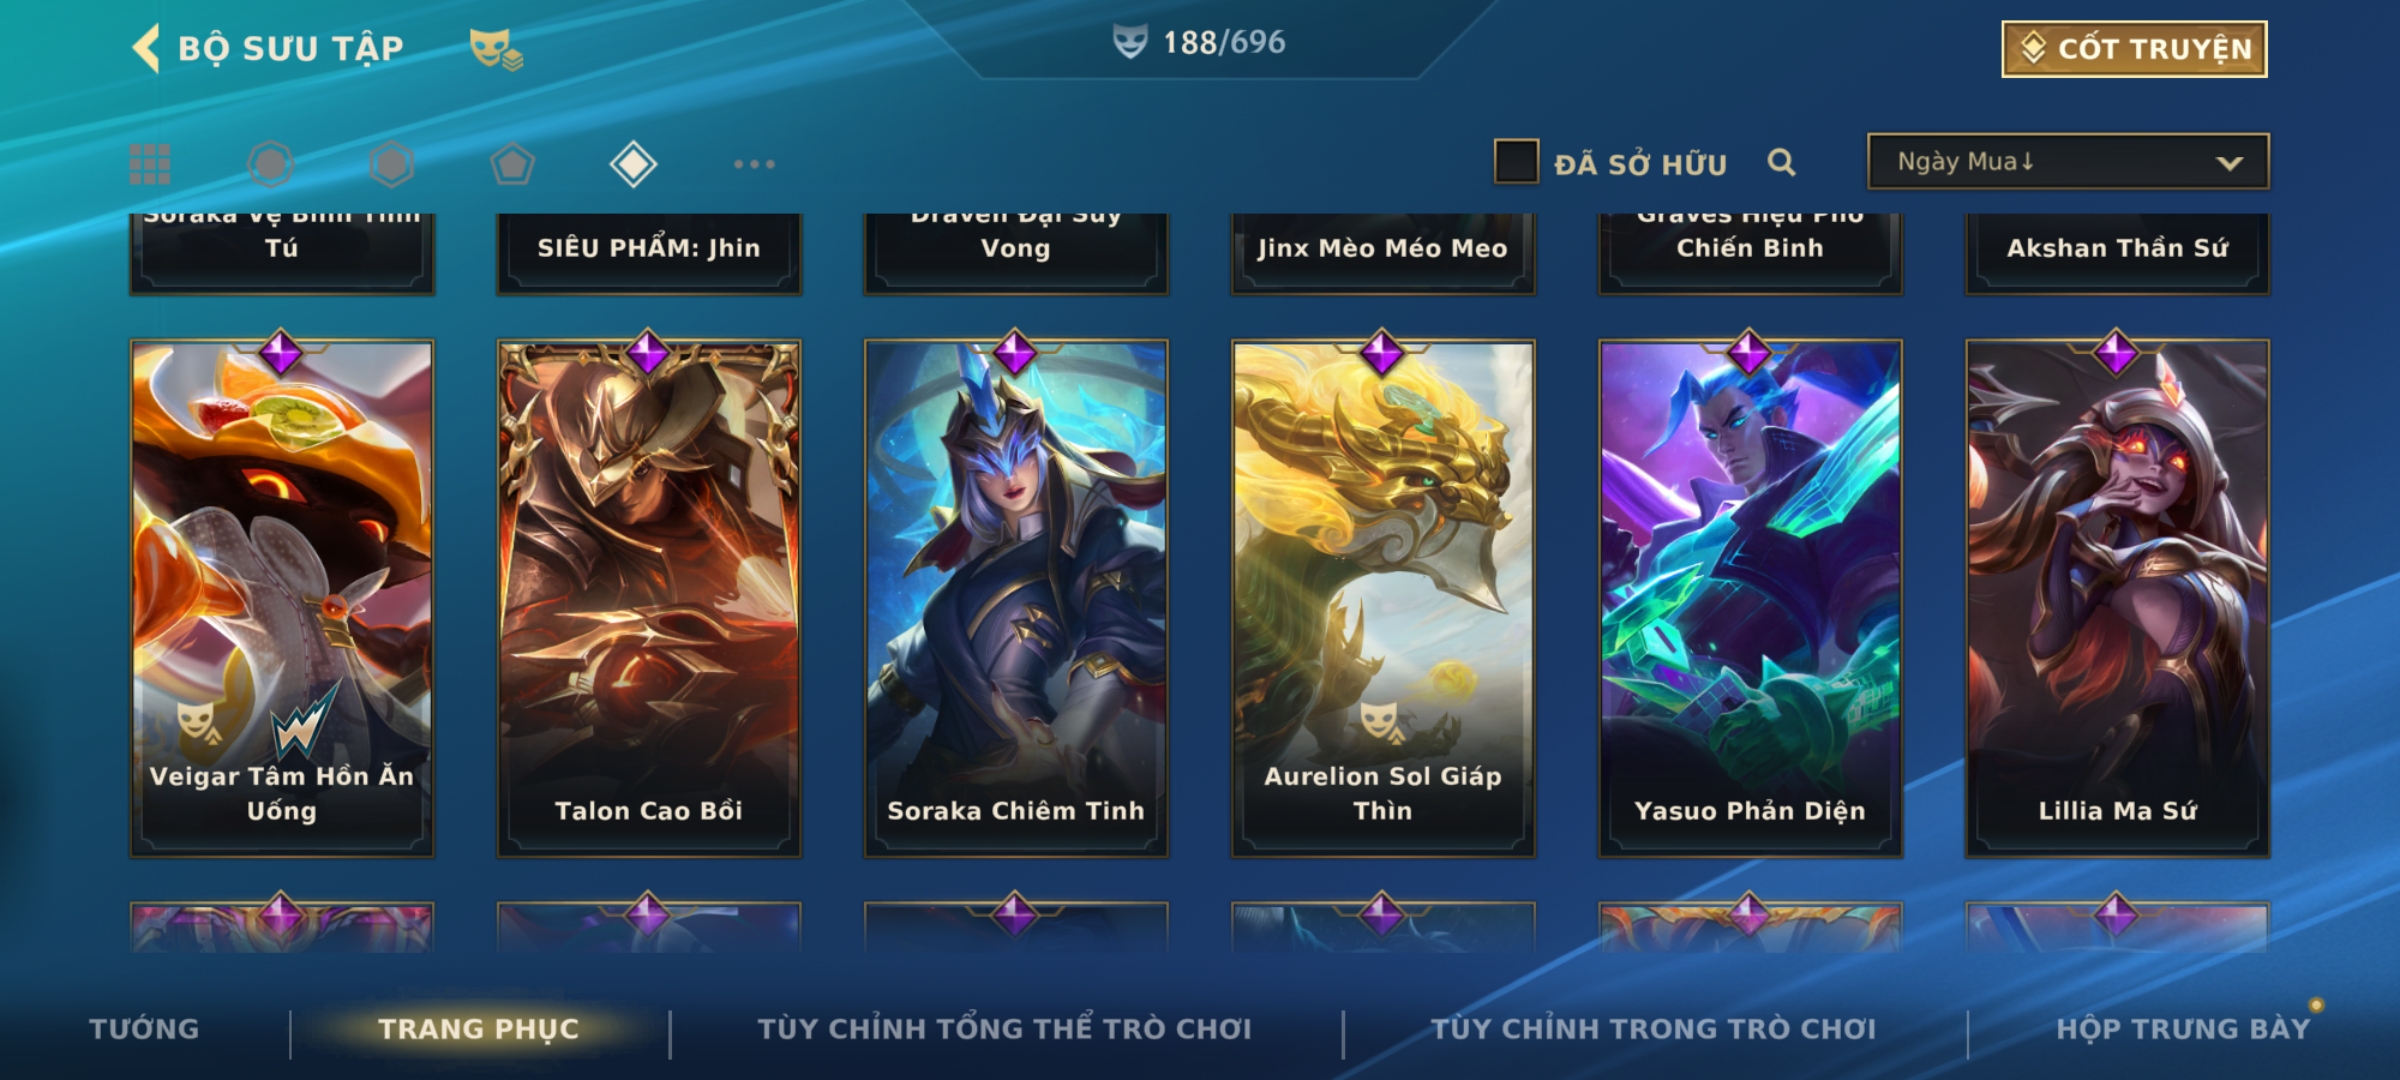Open more filters via three-dots icon
Viewport: 2400px width, 1080px height.
pos(754,164)
